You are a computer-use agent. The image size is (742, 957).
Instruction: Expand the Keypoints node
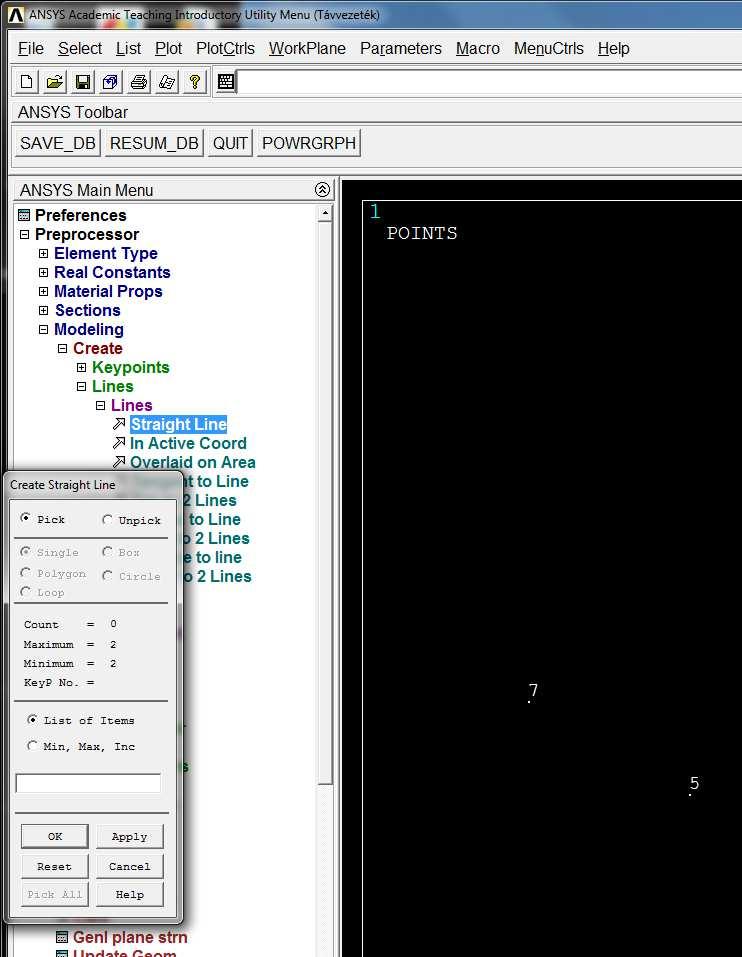[x=81, y=367]
